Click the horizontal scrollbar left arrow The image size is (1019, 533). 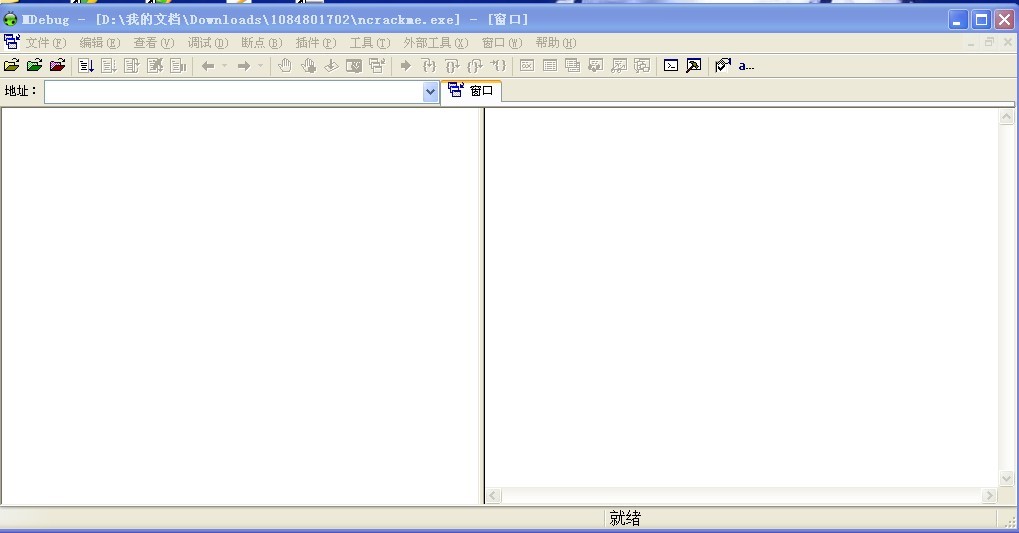[493, 496]
